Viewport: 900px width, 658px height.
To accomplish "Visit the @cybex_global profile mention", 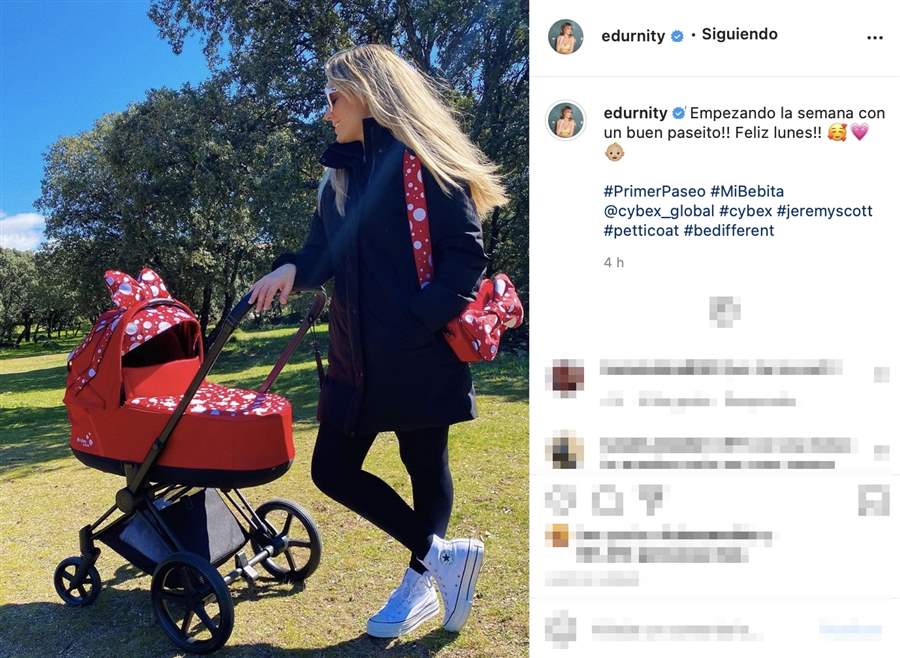I will pyautogui.click(x=659, y=211).
